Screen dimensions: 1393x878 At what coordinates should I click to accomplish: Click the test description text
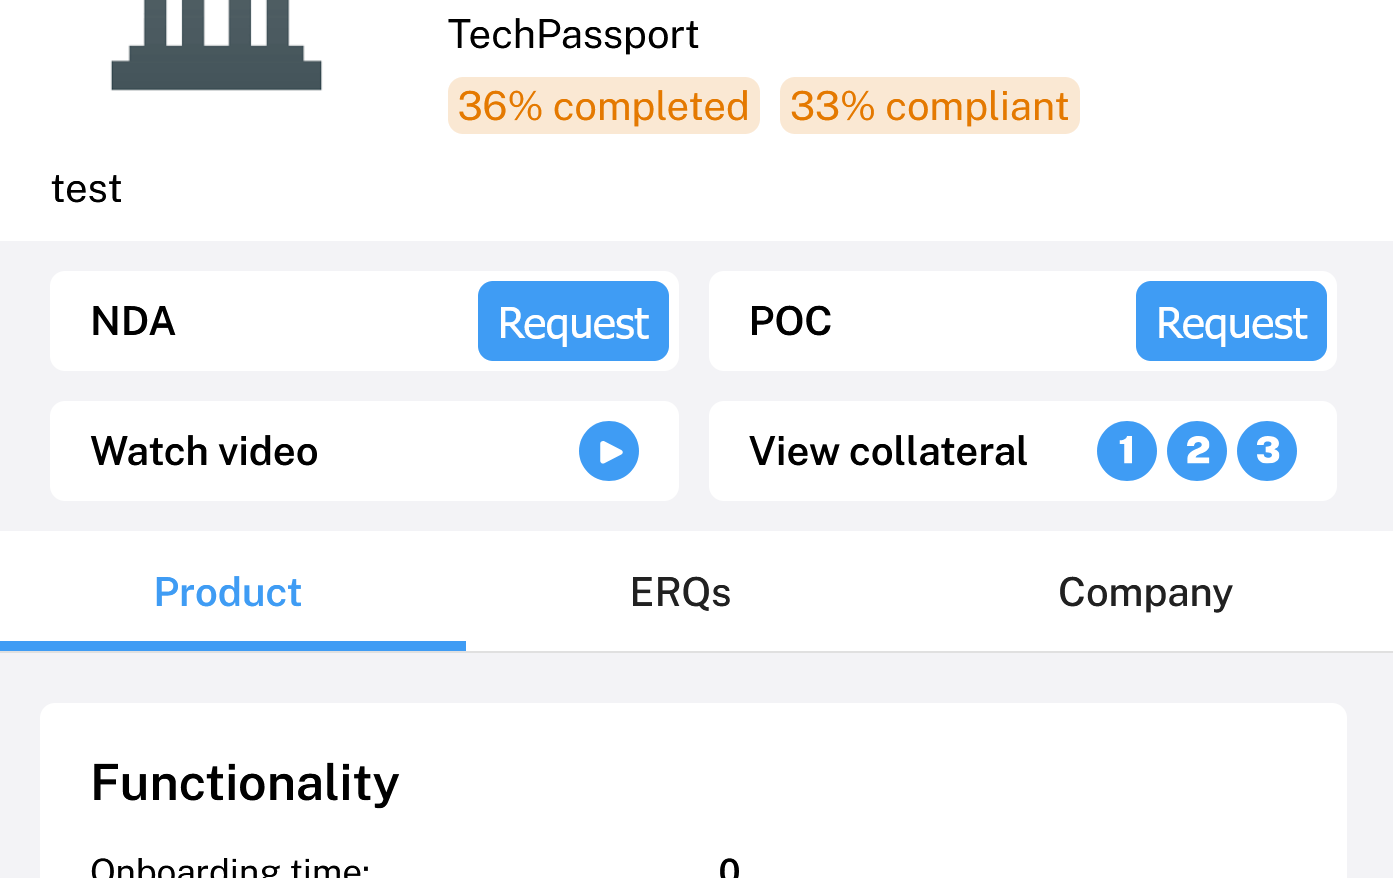(x=87, y=189)
